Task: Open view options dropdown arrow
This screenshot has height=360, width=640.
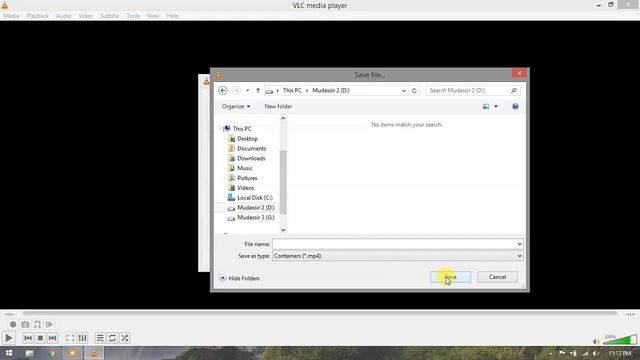Action: [496, 107]
